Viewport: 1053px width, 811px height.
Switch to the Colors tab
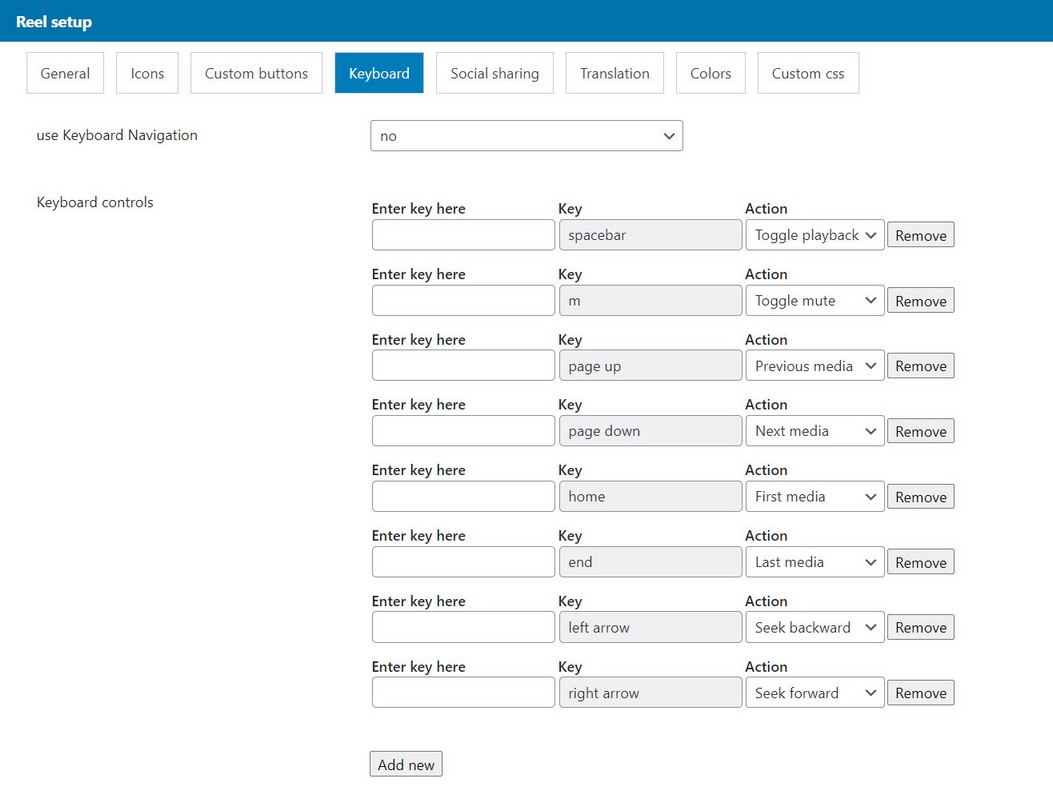pyautogui.click(x=710, y=73)
